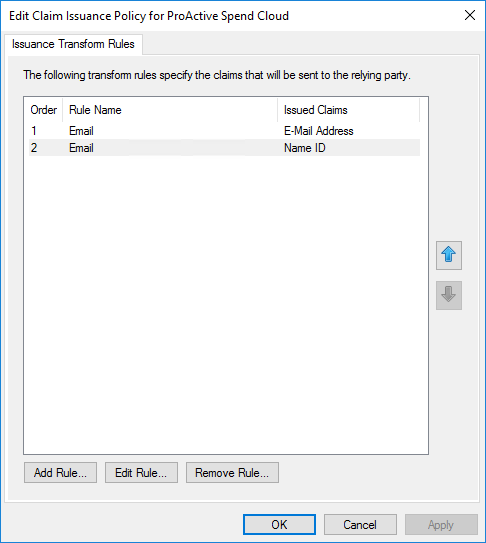Cancel the policy edits
Image resolution: width=486 pixels, height=543 pixels.
(360, 524)
